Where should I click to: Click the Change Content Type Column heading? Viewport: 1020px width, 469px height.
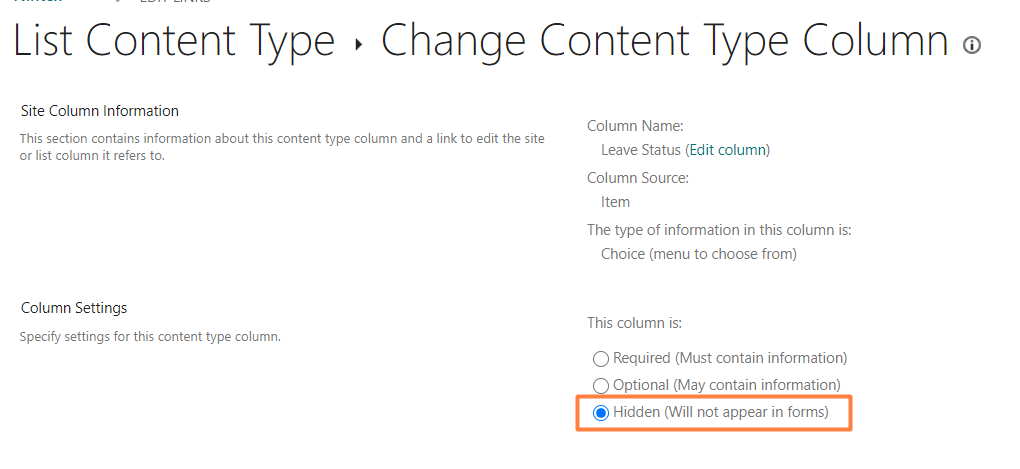pyautogui.click(x=664, y=42)
